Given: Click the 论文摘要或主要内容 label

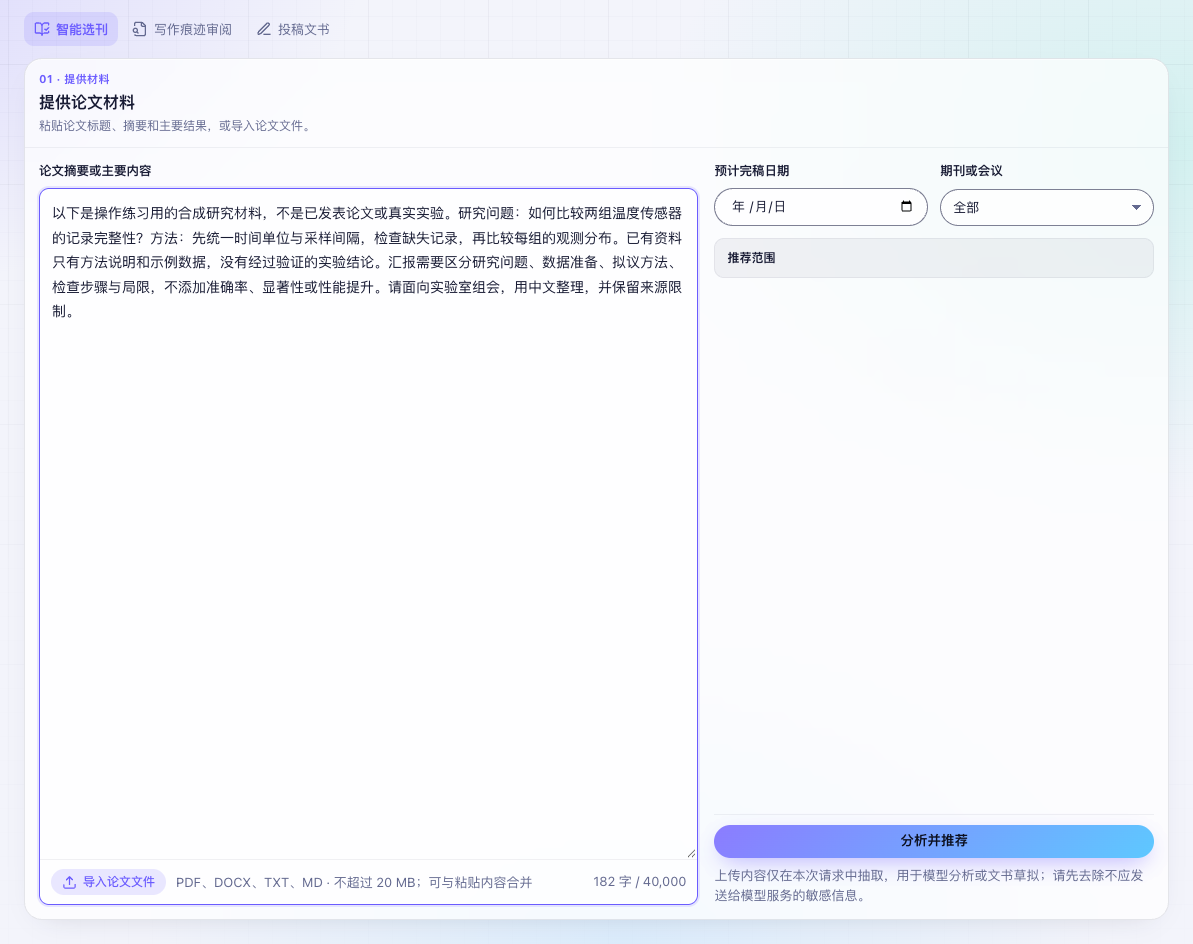Looking at the screenshot, I should click(95, 170).
